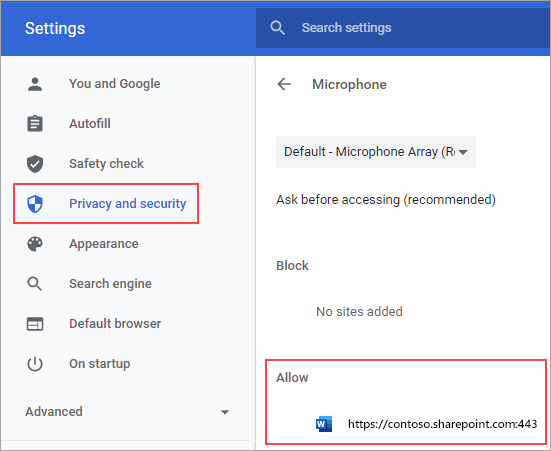551x451 pixels.
Task: Click the person icon beside You and Google
Action: pos(35,84)
